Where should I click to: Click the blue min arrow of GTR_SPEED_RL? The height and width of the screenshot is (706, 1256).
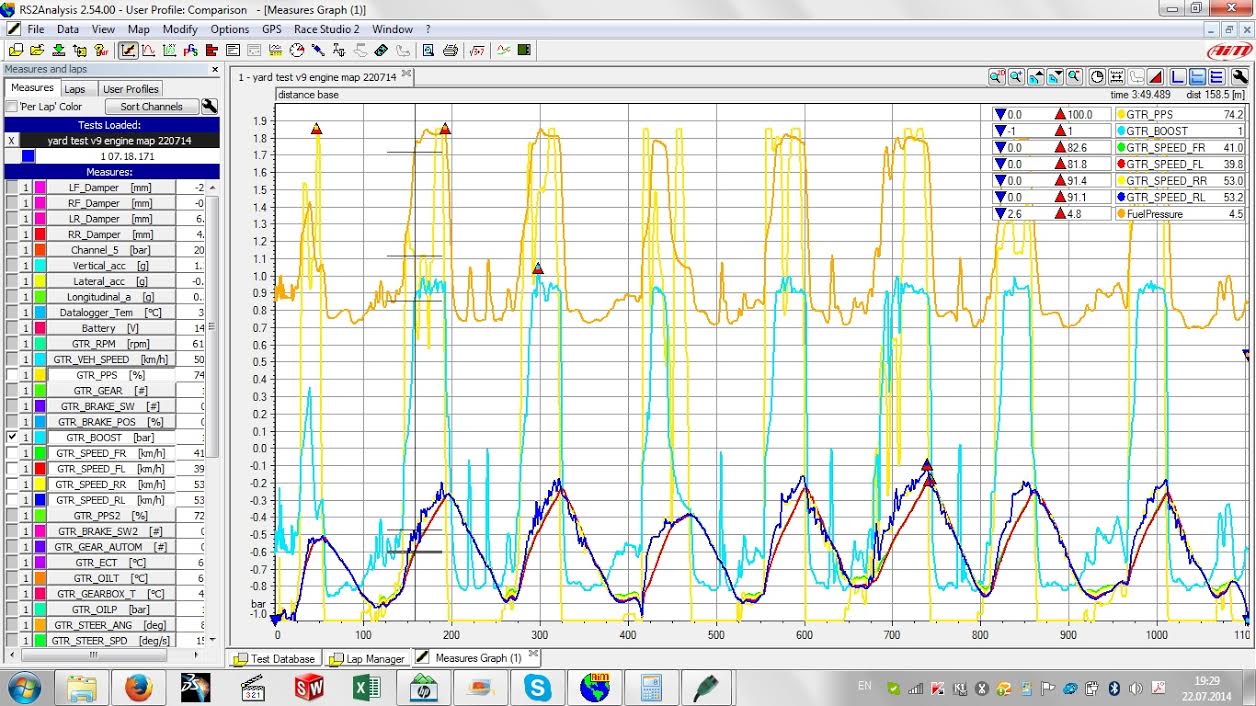1000,197
